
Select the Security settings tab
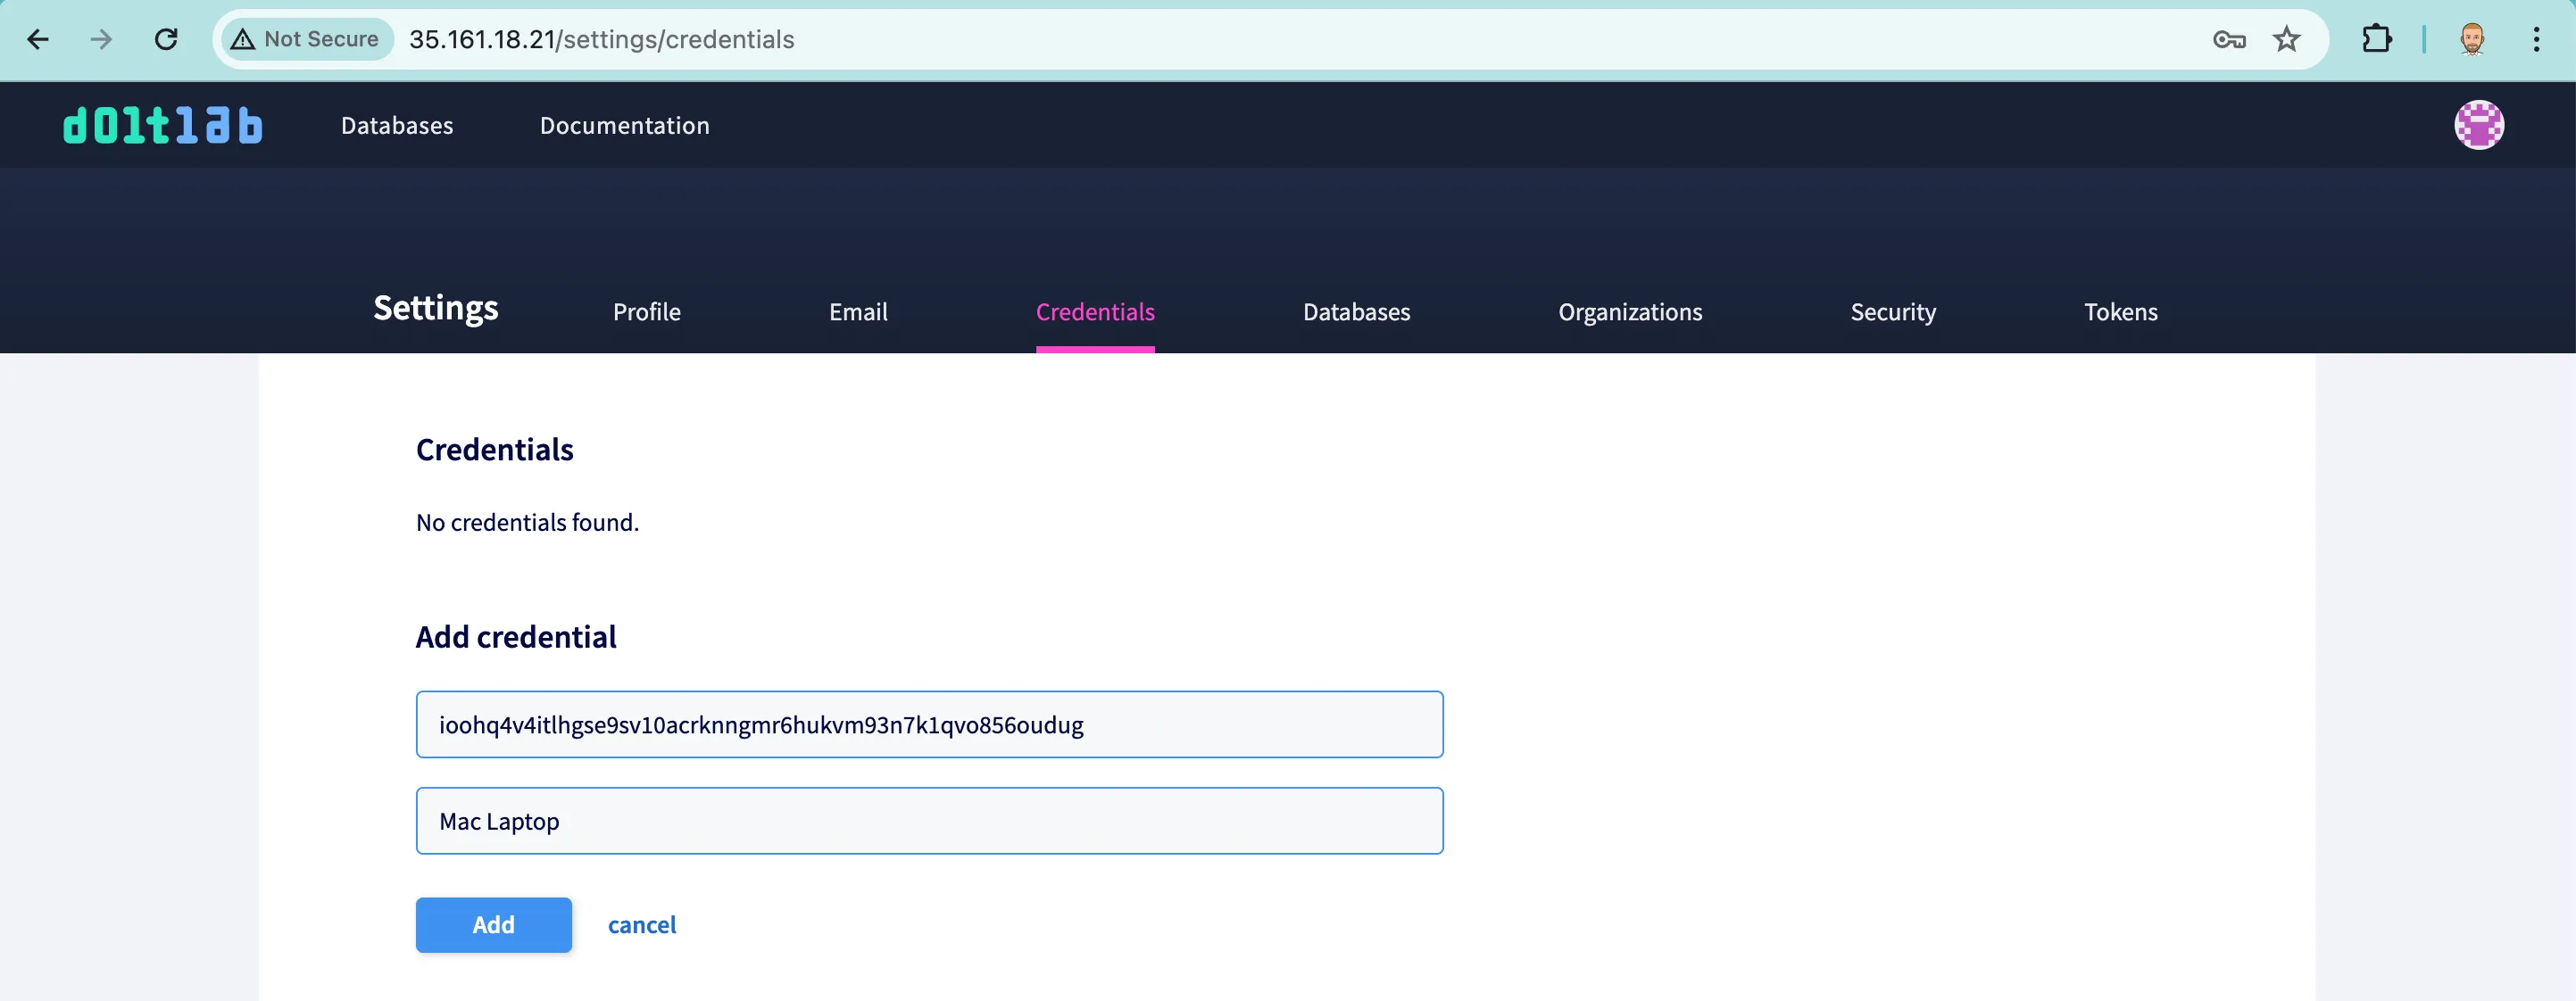pos(1892,312)
